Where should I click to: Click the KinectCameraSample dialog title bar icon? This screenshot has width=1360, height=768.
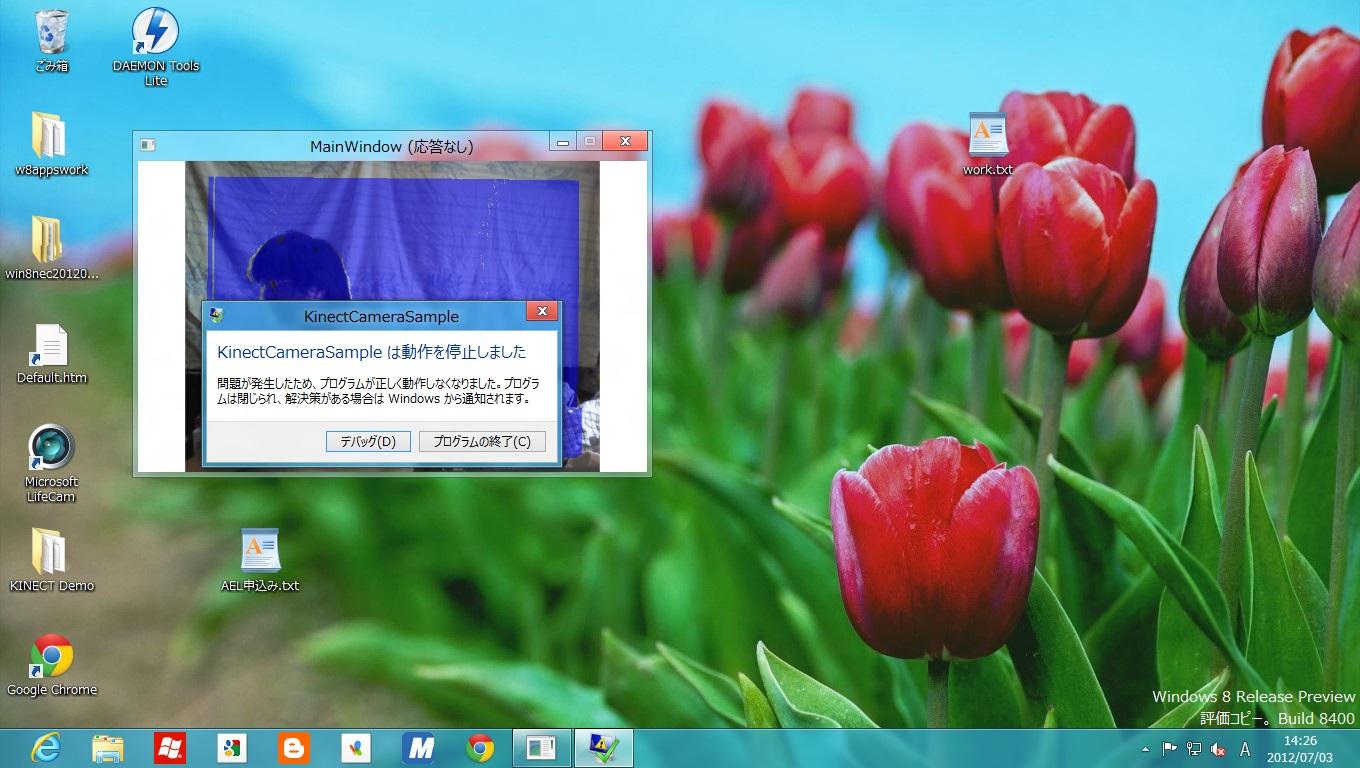[x=216, y=316]
